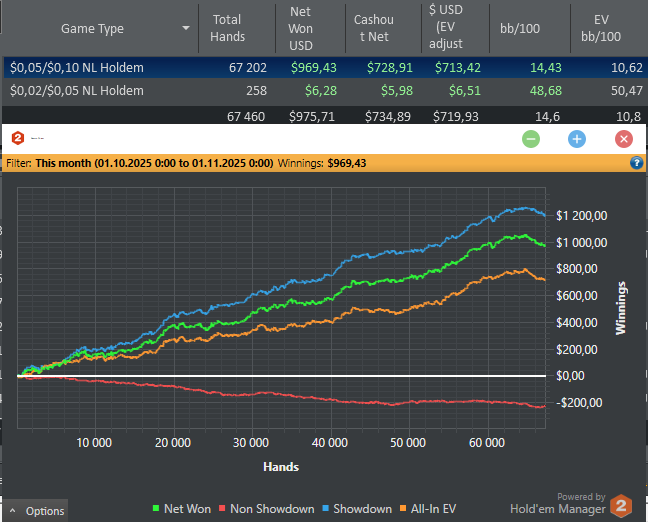
Task: Close the graph with red X button
Action: point(624,139)
